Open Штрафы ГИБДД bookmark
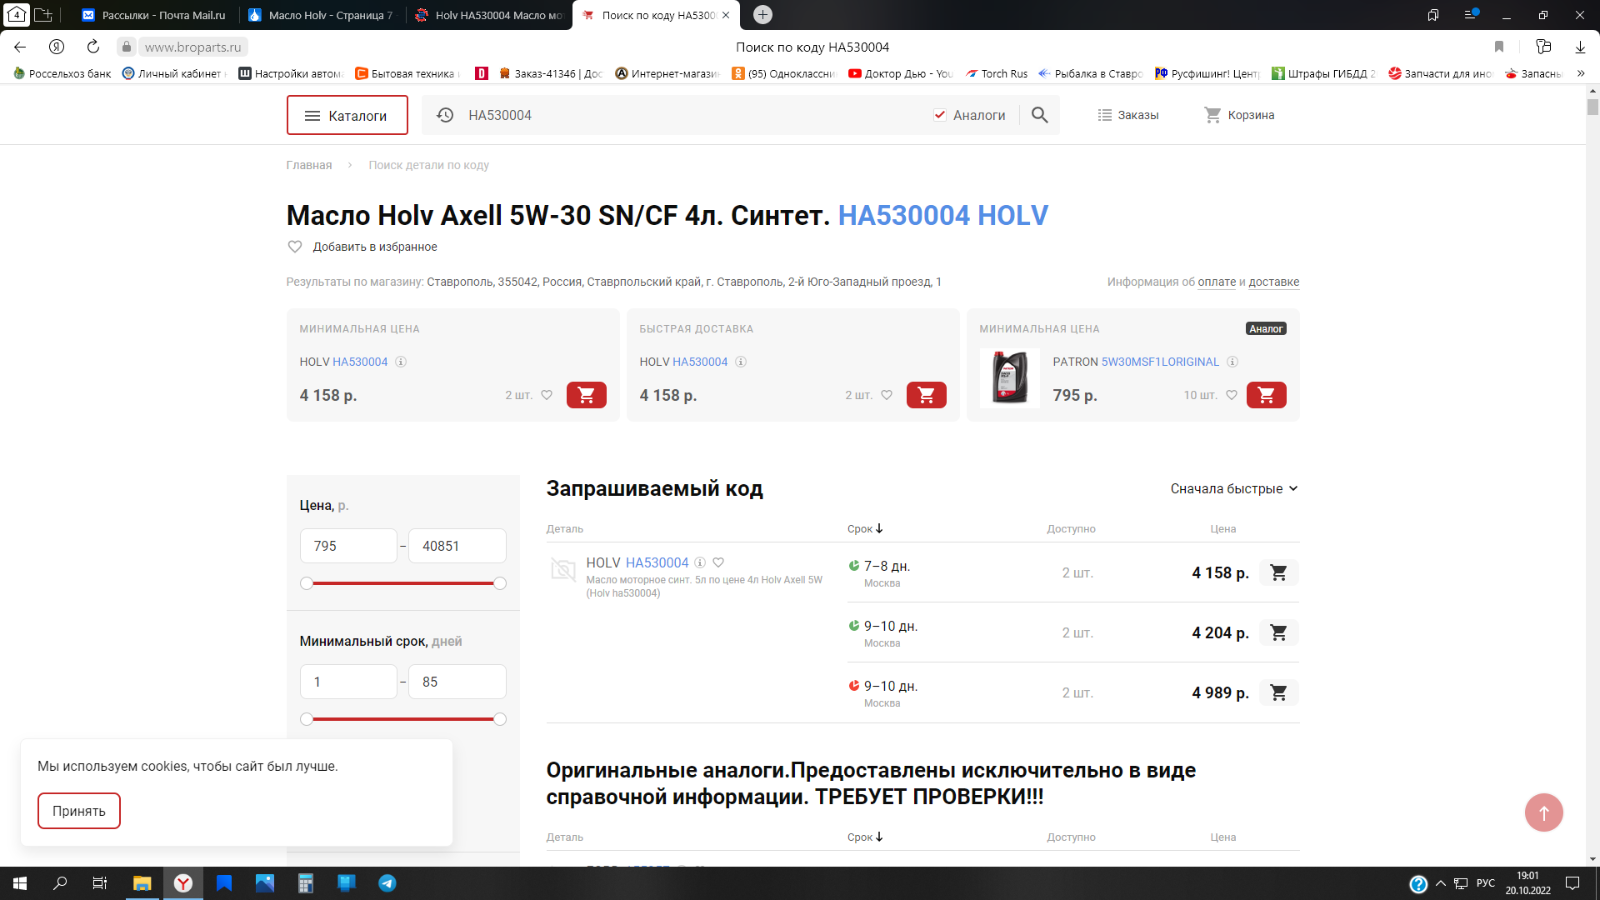Viewport: 1600px width, 900px height. point(1323,74)
